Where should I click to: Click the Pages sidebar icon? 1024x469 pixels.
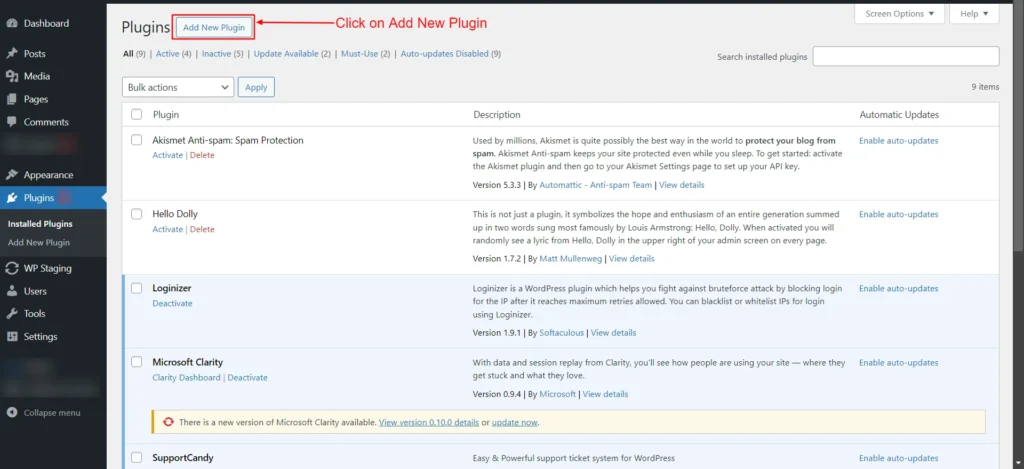[x=12, y=99]
